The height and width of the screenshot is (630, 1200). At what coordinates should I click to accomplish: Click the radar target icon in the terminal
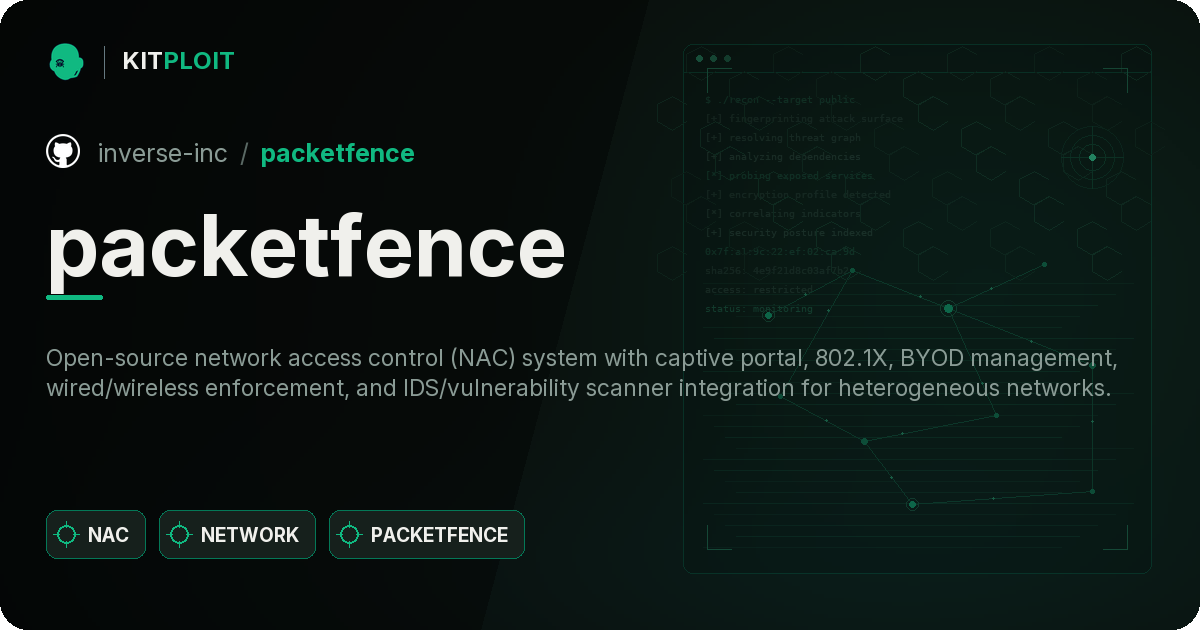1092,157
